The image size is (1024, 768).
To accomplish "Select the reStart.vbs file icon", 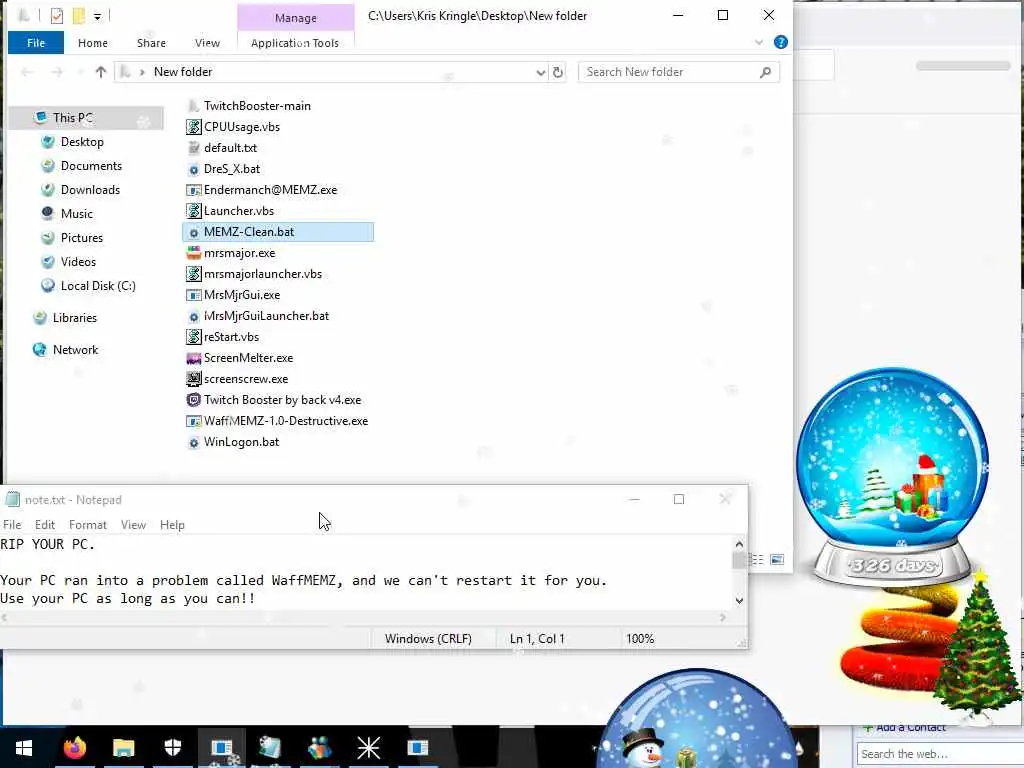I will pos(193,337).
